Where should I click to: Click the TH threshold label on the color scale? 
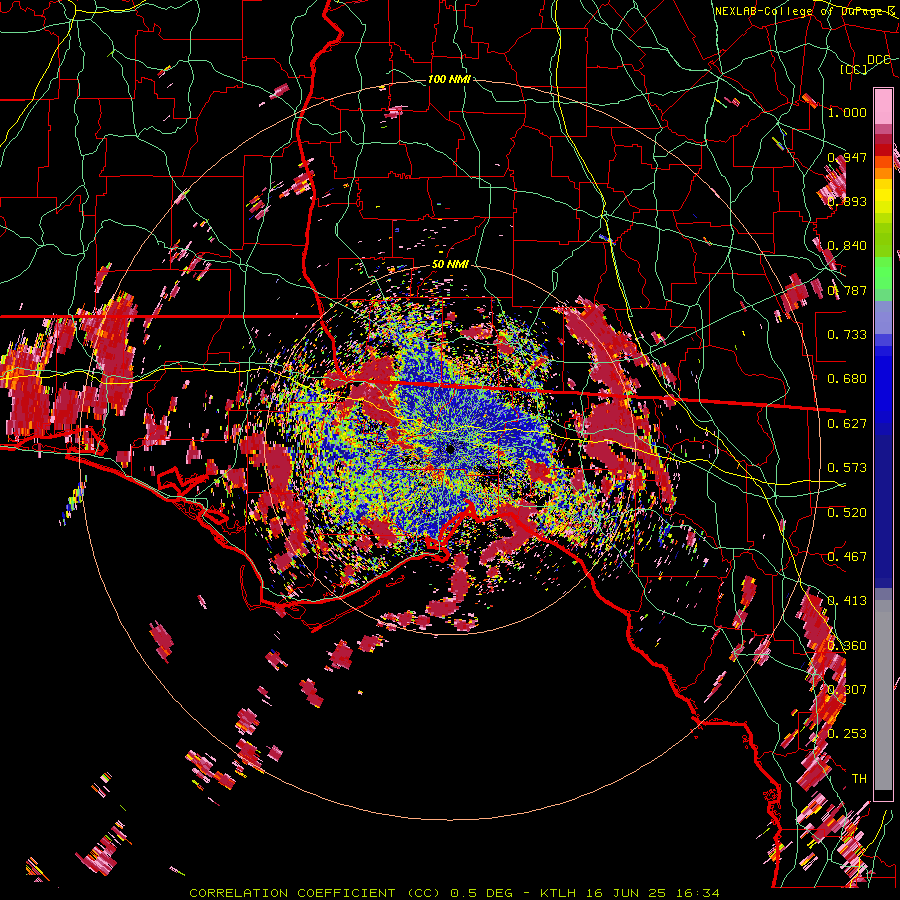(x=859, y=779)
